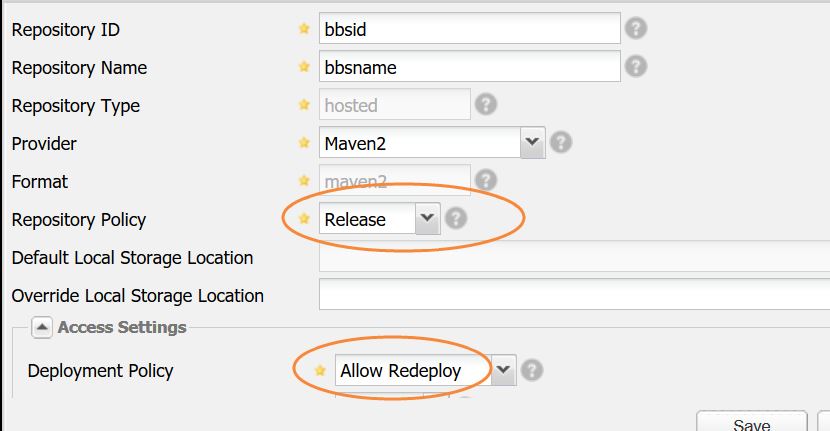Click the Override Local Storage Location field
830x431 pixels.
pos(573,295)
